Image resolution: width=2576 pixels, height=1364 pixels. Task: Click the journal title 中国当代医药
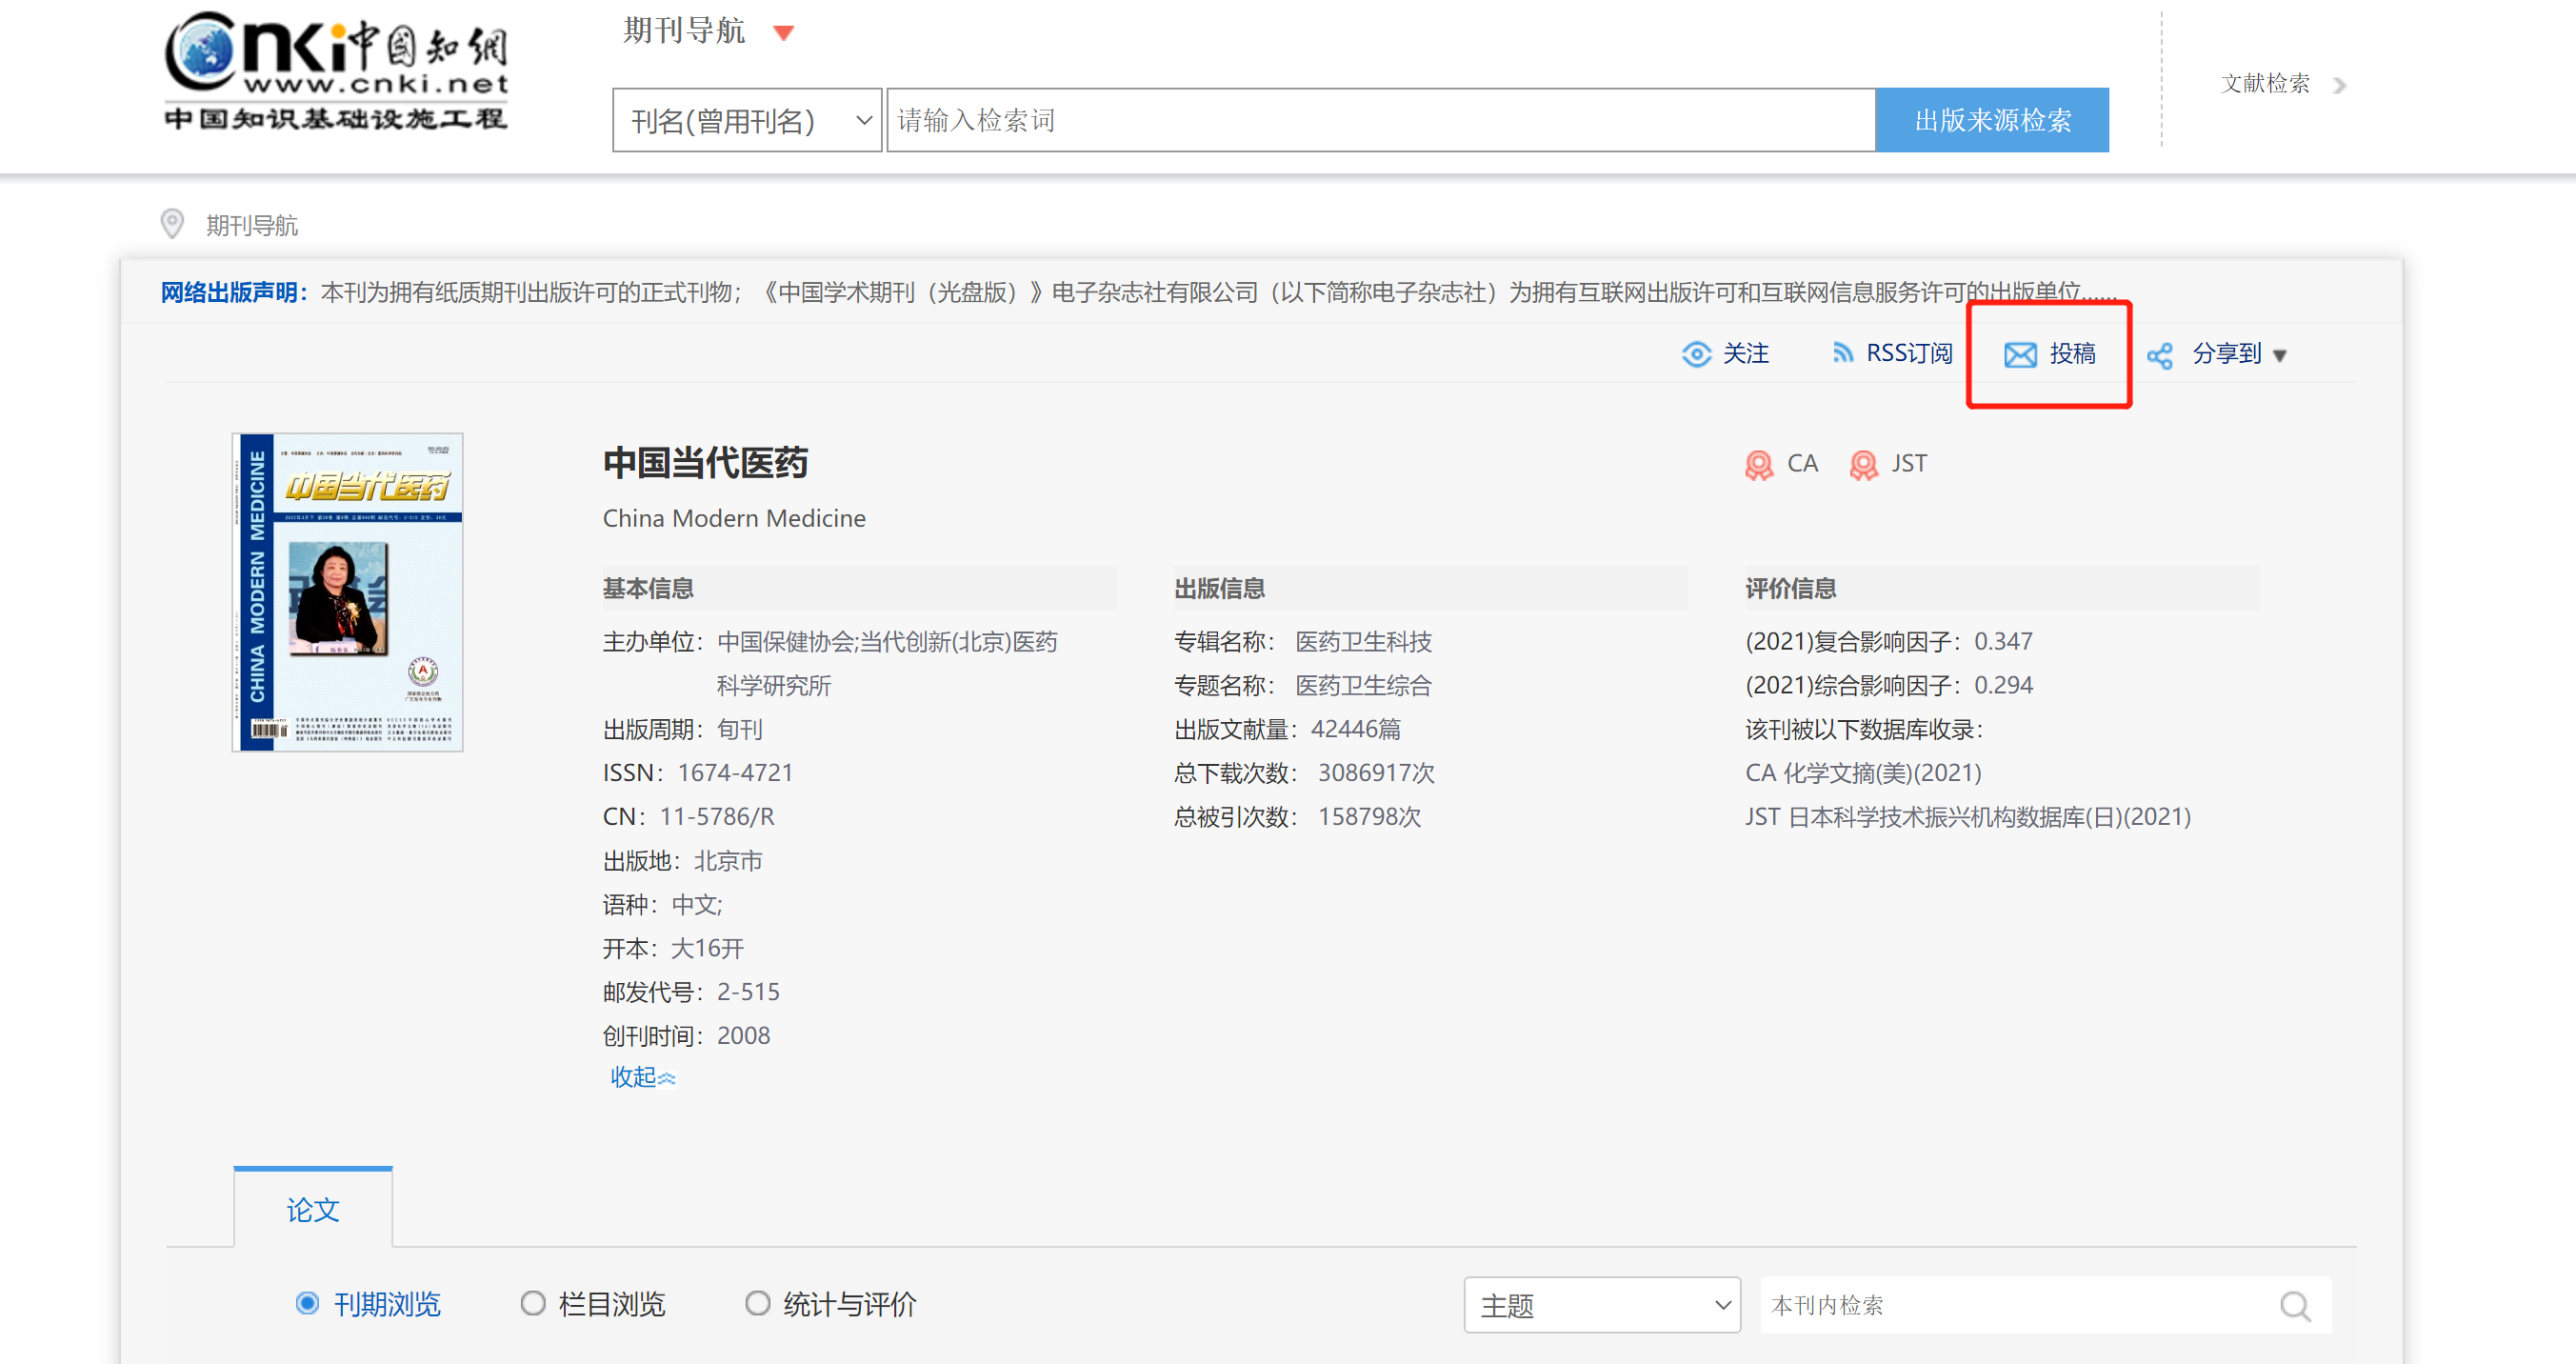[705, 463]
